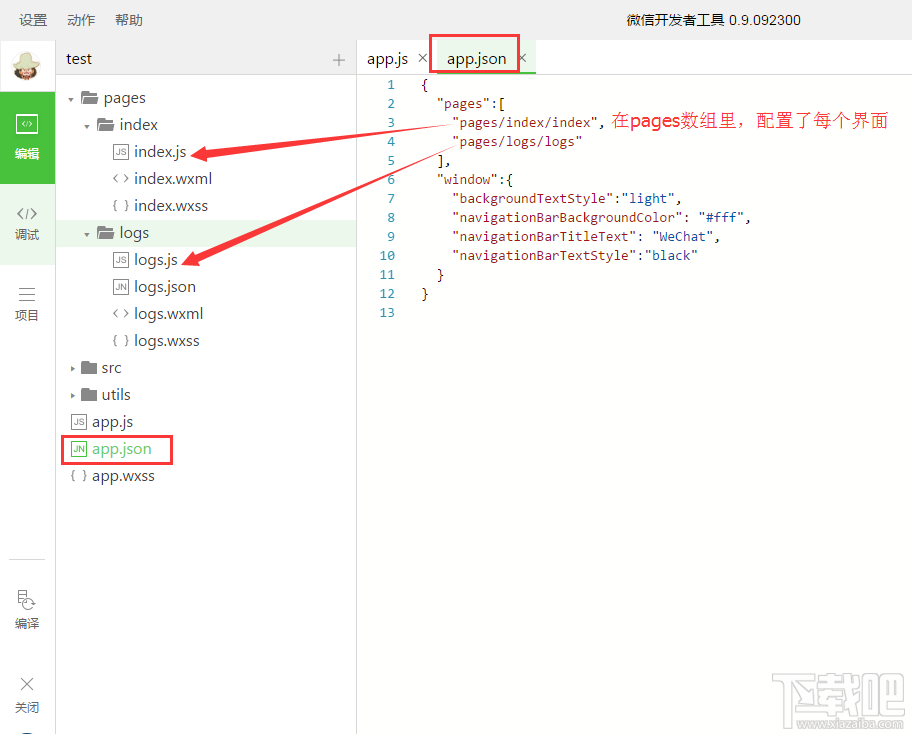Open app.wxss file
Screen dimensions: 912x734
[123, 476]
